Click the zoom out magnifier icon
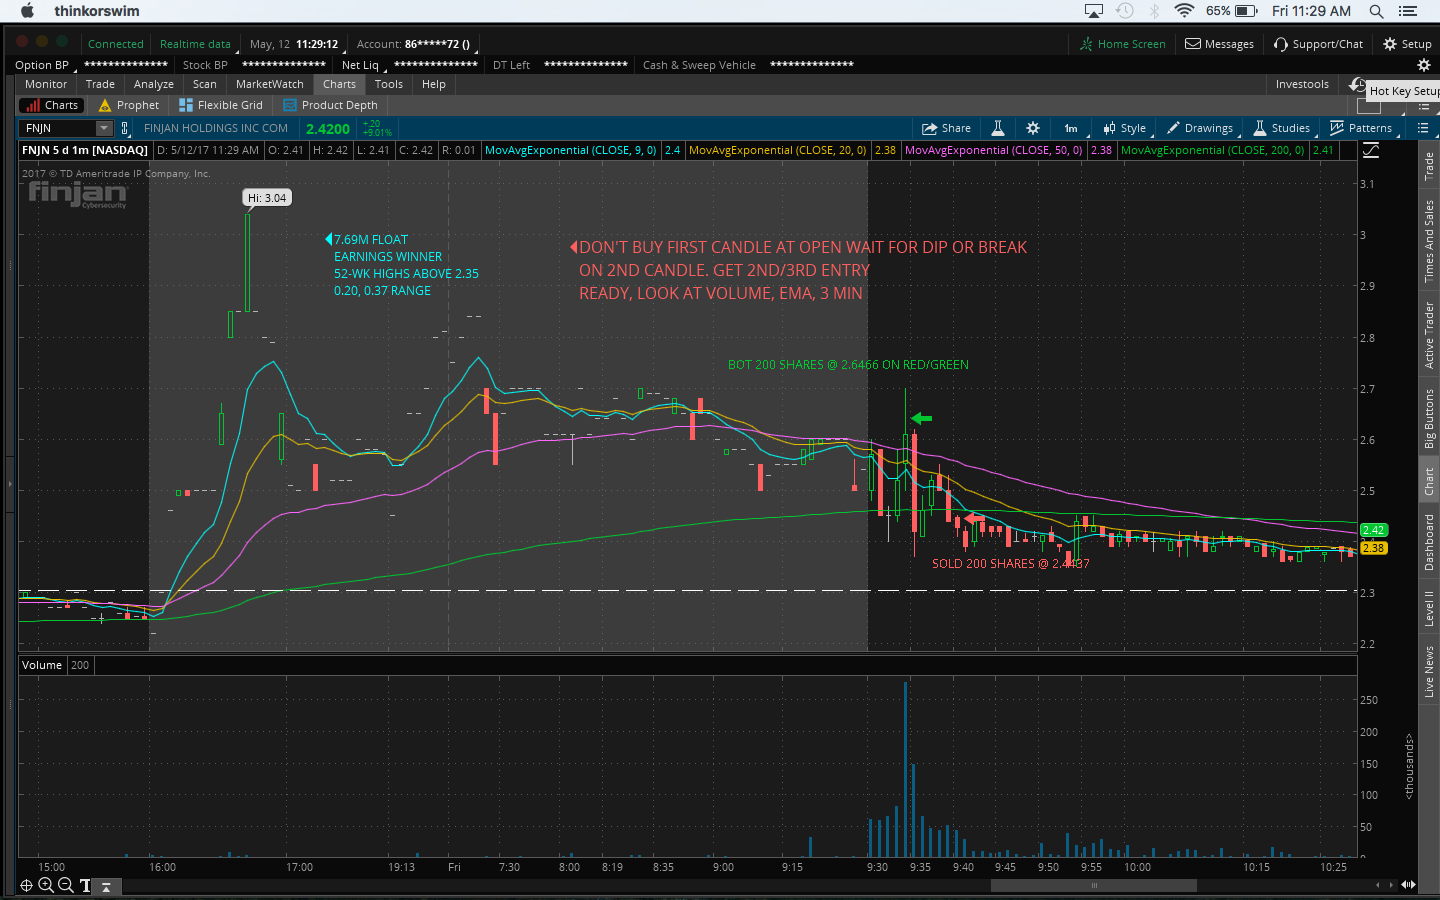Image resolution: width=1440 pixels, height=900 pixels. [x=66, y=885]
